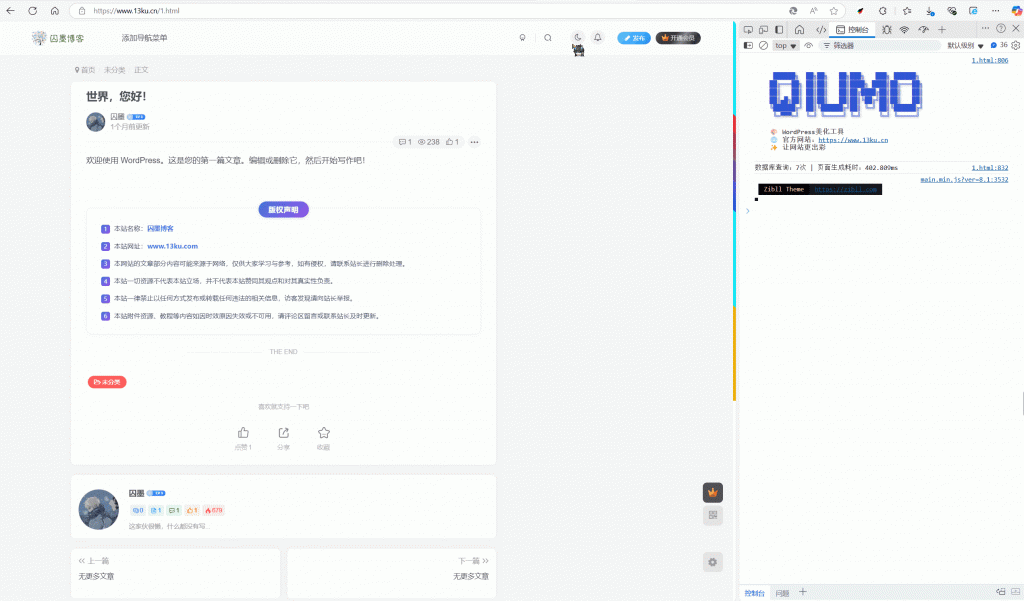Open the site search magnifier icon

coord(547,38)
